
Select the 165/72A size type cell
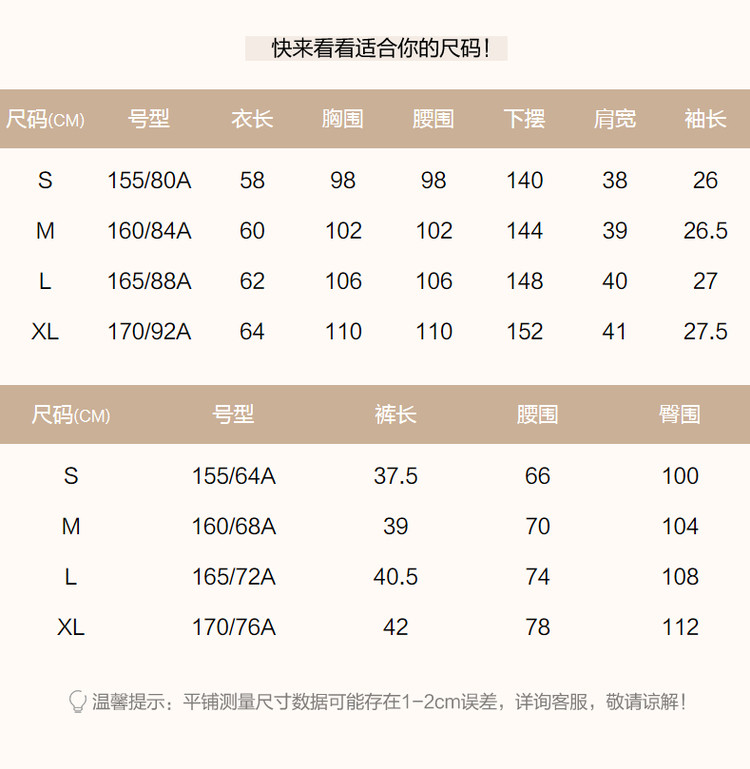point(233,577)
